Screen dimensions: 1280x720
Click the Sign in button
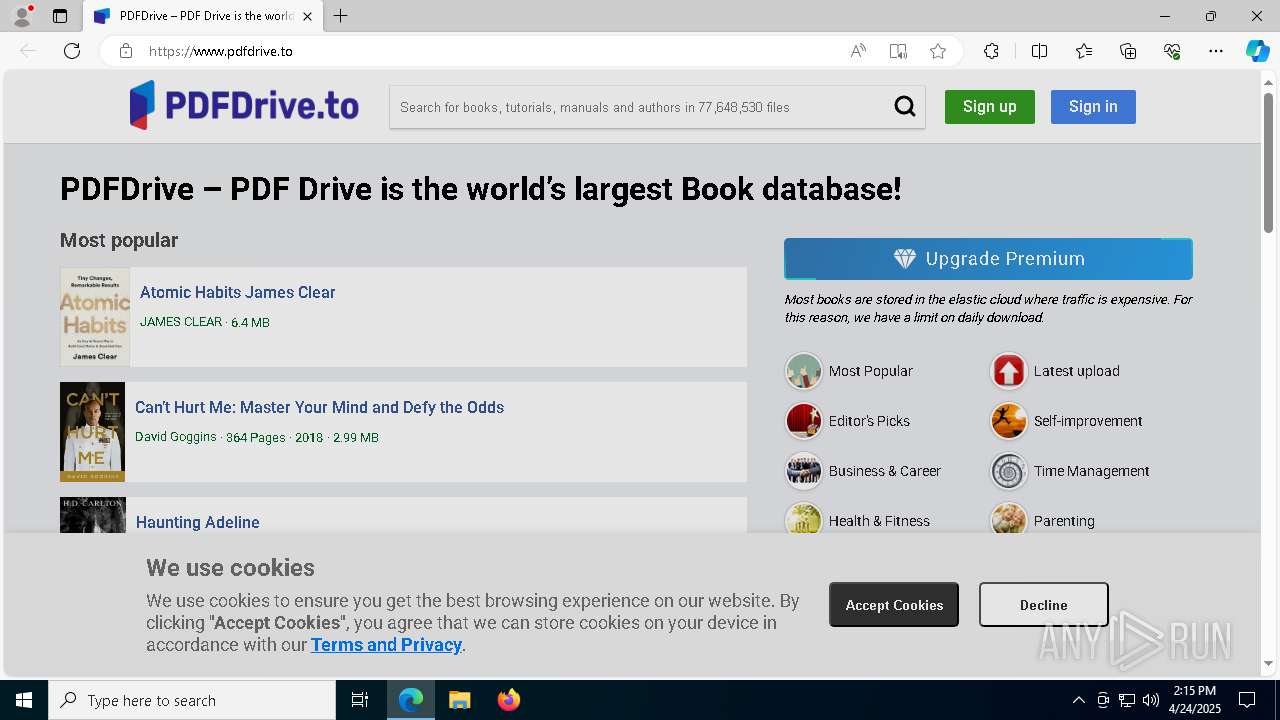tap(1093, 107)
